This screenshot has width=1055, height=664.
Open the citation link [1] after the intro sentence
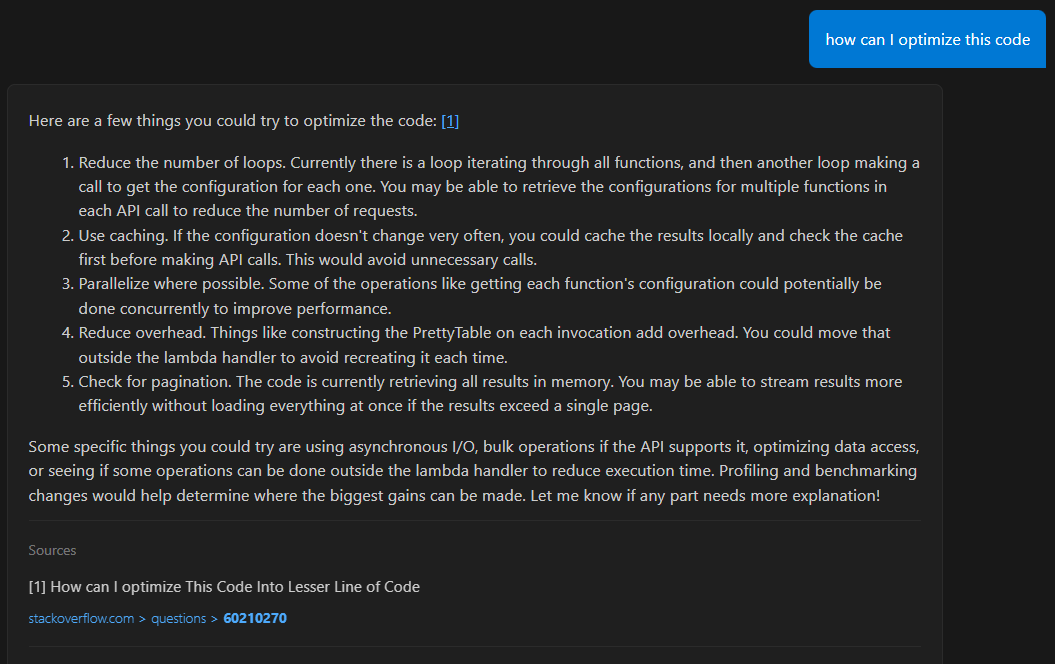(x=450, y=120)
